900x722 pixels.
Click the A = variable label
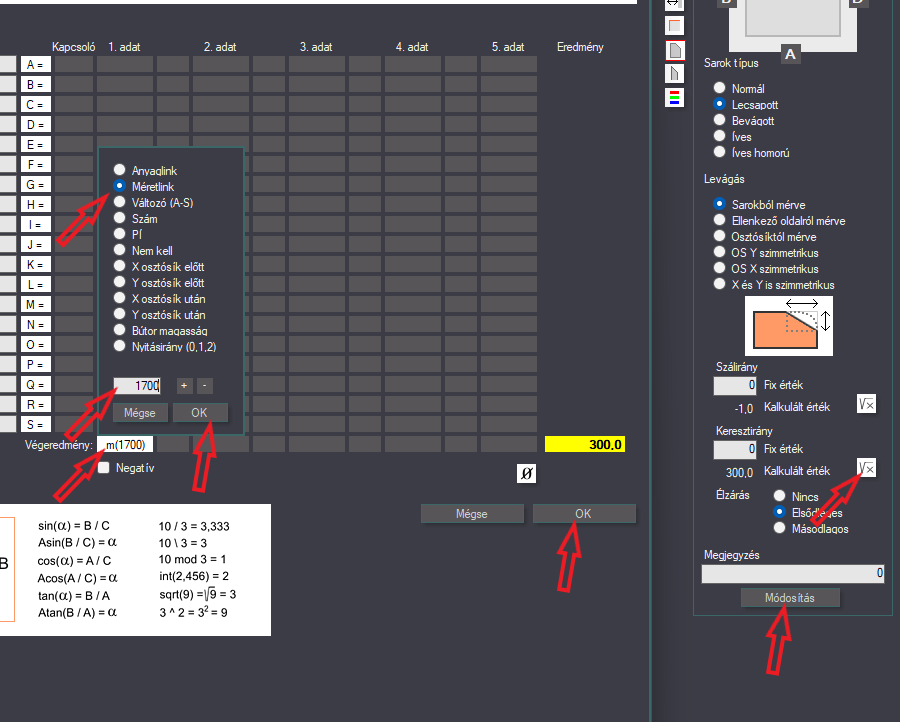36,64
